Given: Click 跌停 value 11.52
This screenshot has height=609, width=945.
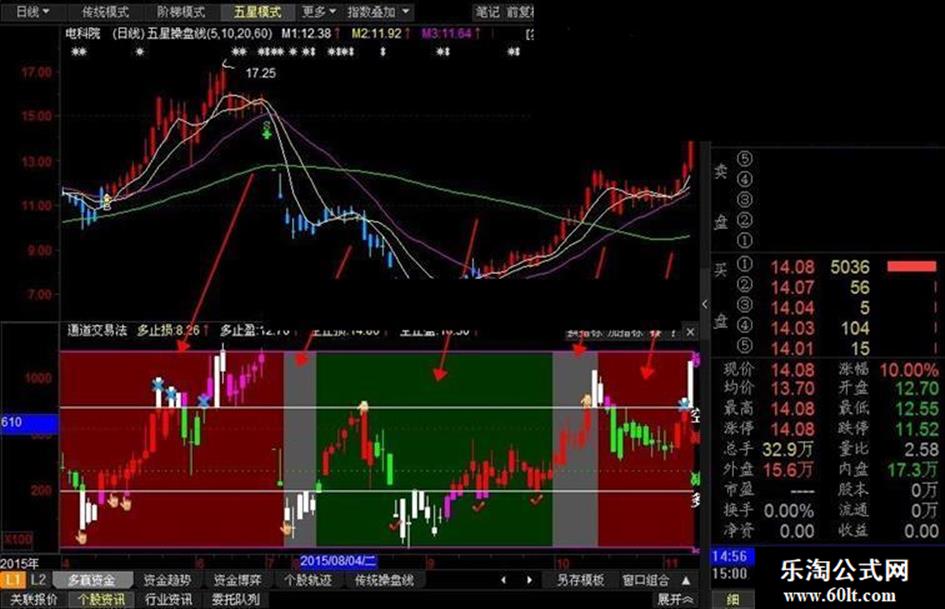Looking at the screenshot, I should tap(916, 429).
